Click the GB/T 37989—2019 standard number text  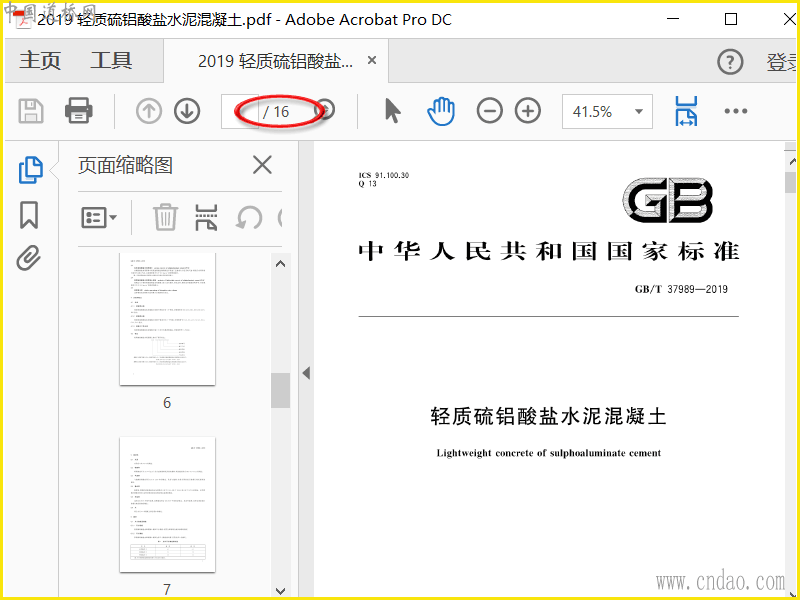click(x=681, y=289)
